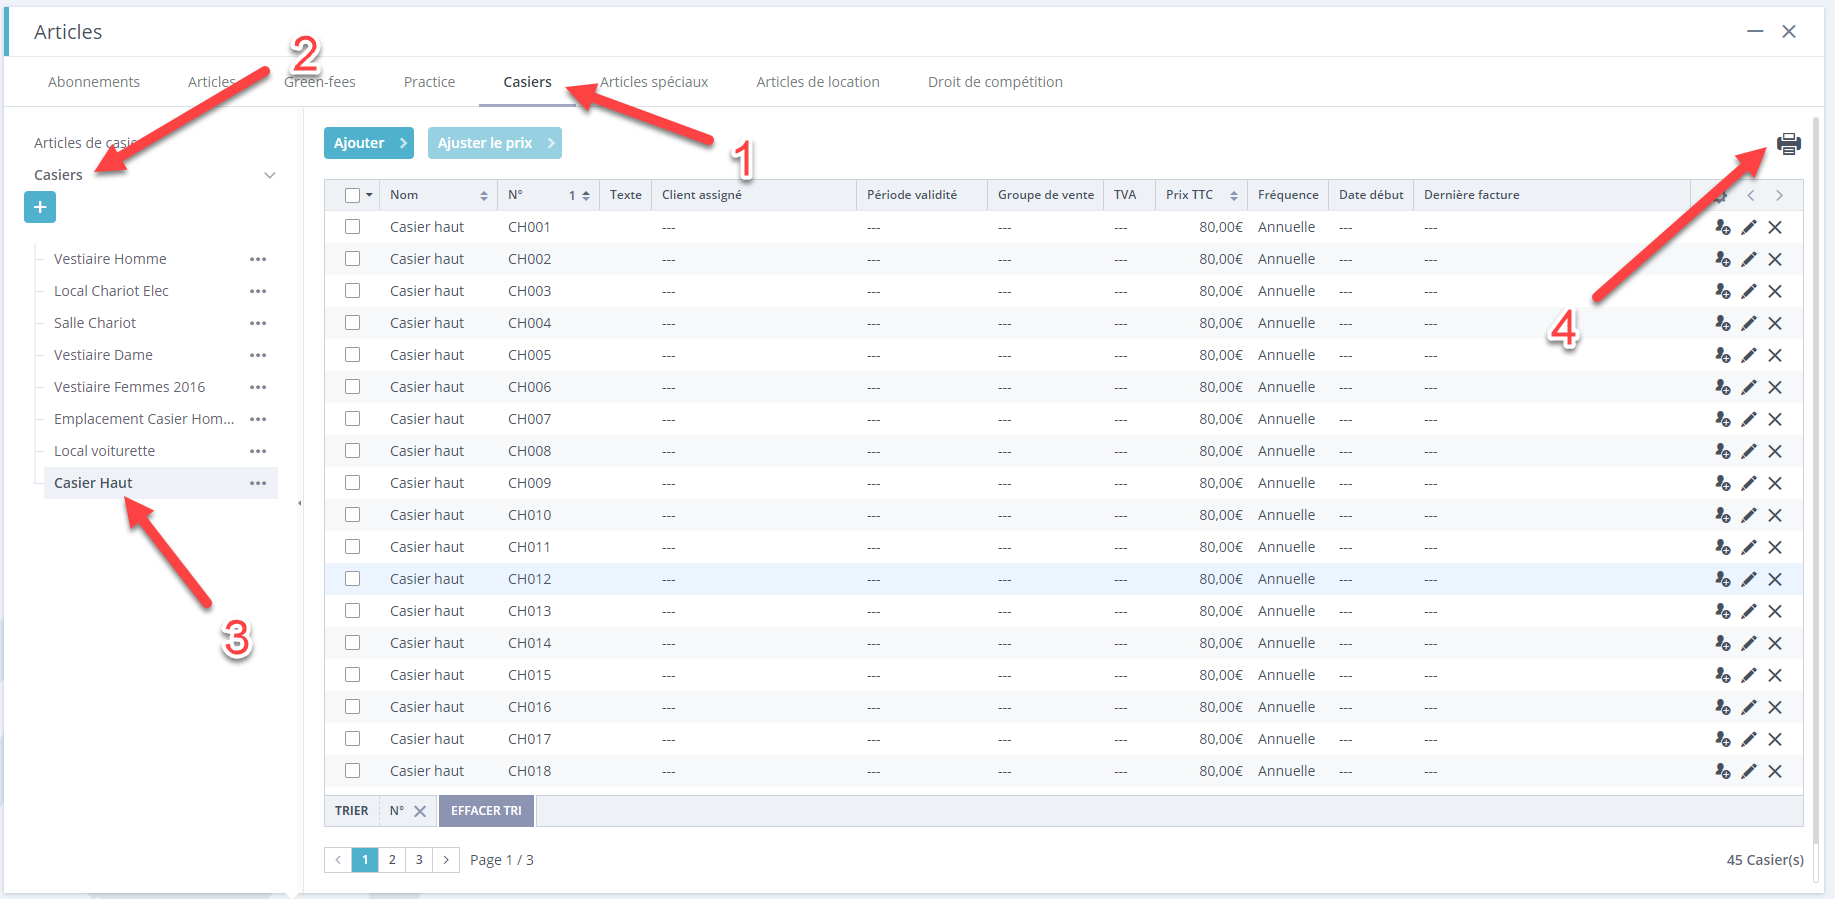Assign a client to casier CH010

click(1722, 515)
